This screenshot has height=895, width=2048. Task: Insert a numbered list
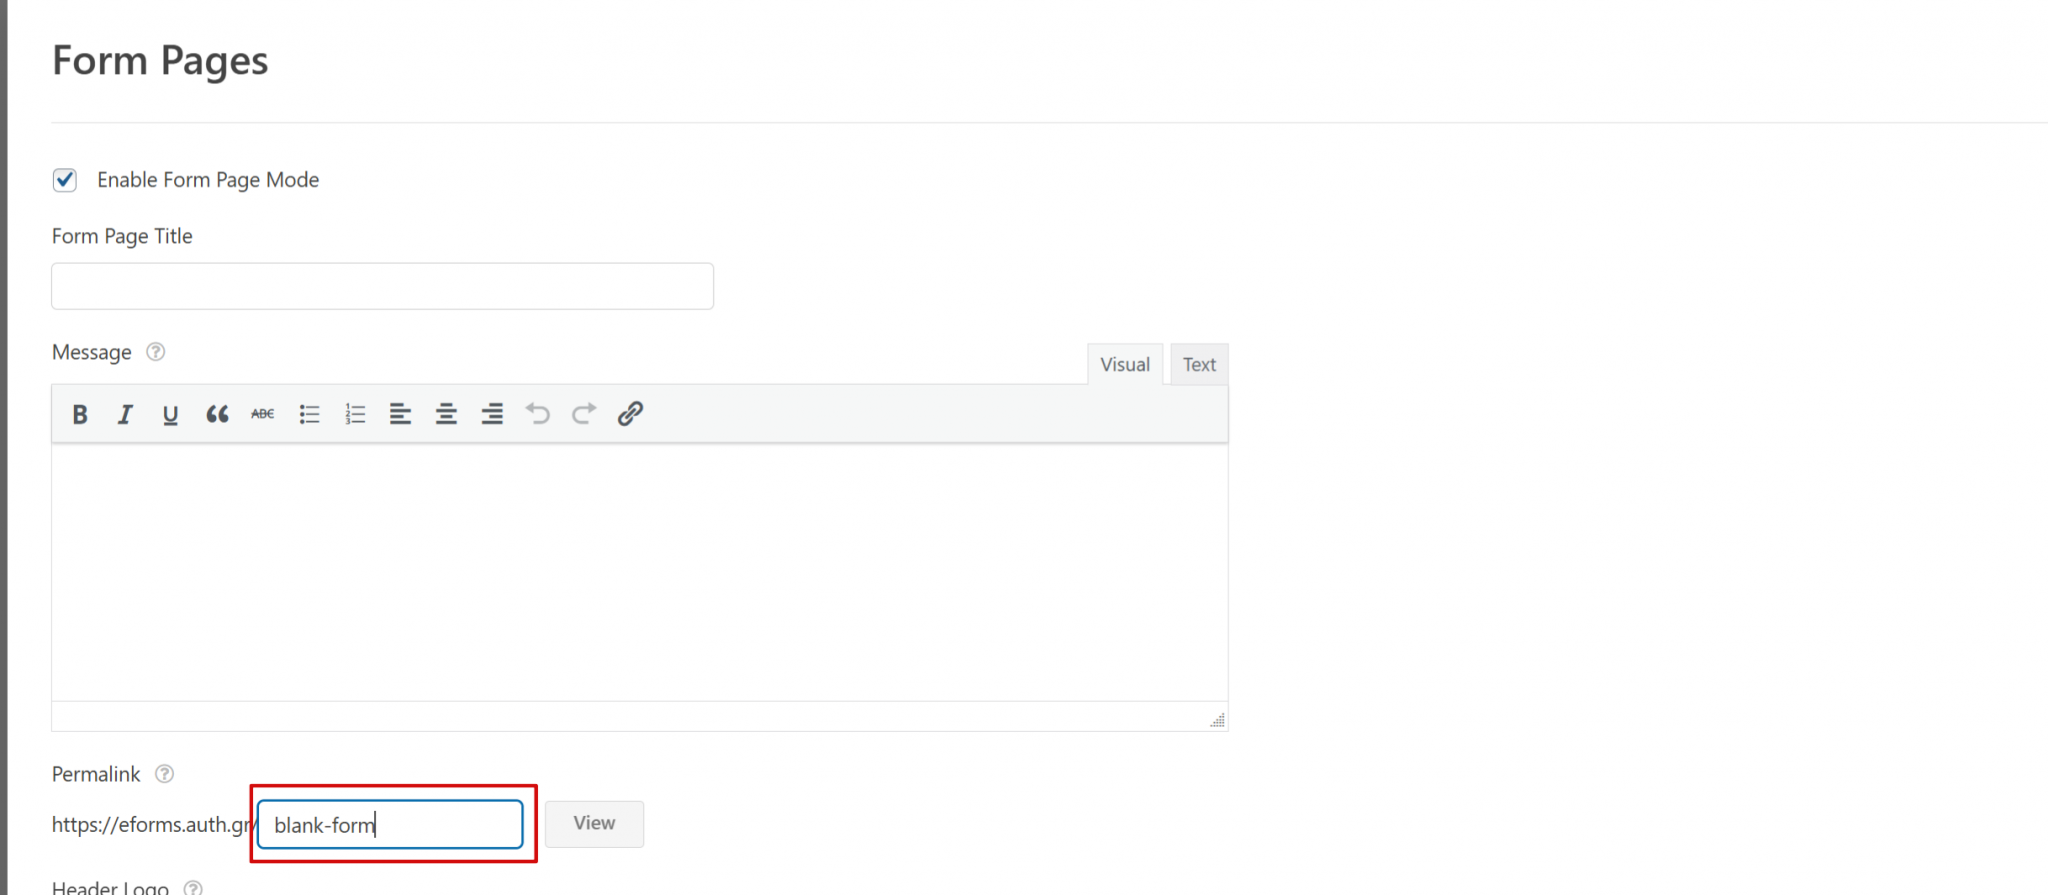pos(354,413)
